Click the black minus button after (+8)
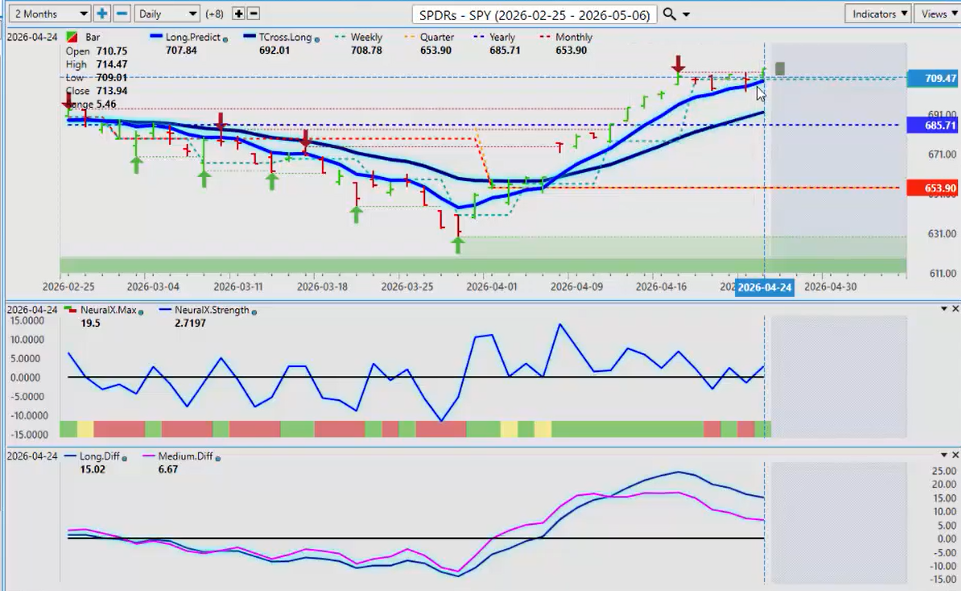Image resolution: width=961 pixels, height=591 pixels. coord(253,14)
